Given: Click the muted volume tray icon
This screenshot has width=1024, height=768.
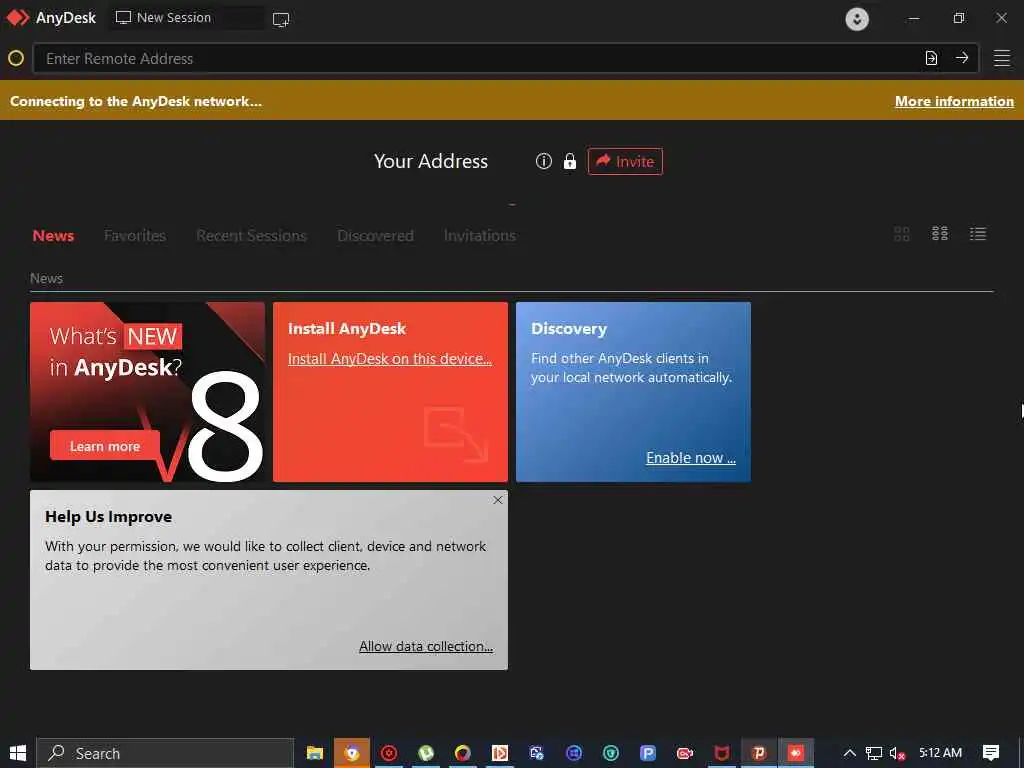Looking at the screenshot, I should click(x=897, y=753).
